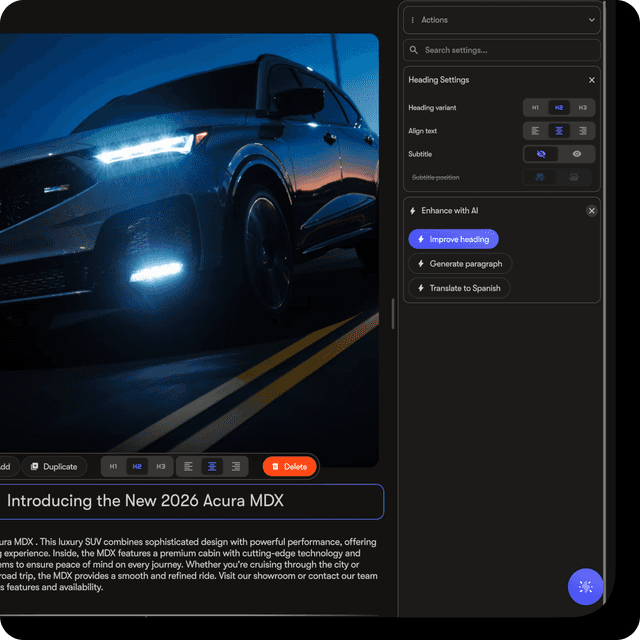Click Duplicate in the block toolbar
640x640 pixels.
pos(54,467)
